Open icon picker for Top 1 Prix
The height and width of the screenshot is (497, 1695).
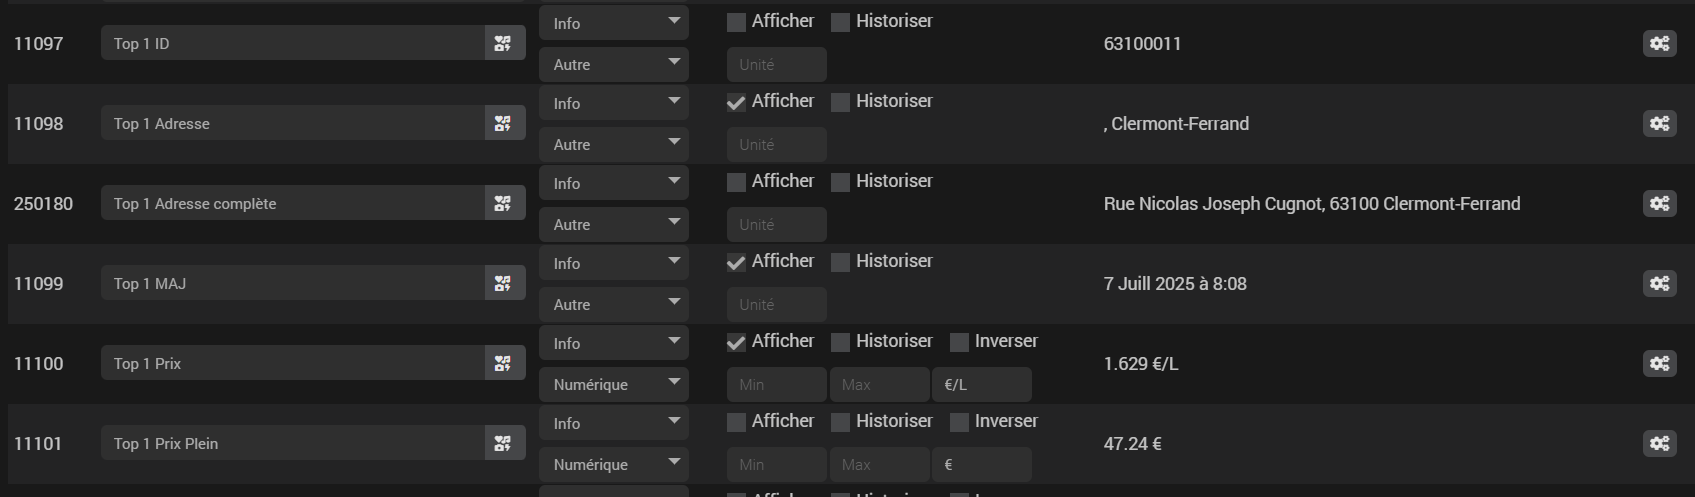coord(505,363)
